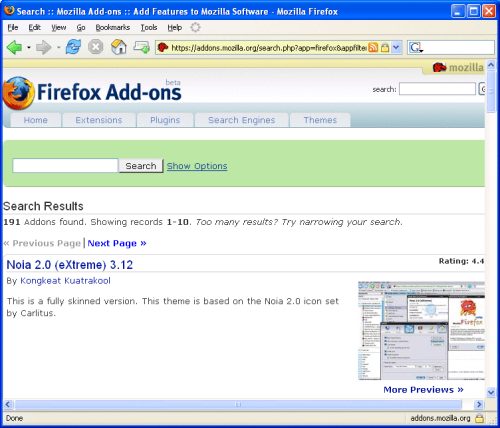The width and height of the screenshot is (500, 428).
Task: Click the header search go button
Action: (482, 89)
